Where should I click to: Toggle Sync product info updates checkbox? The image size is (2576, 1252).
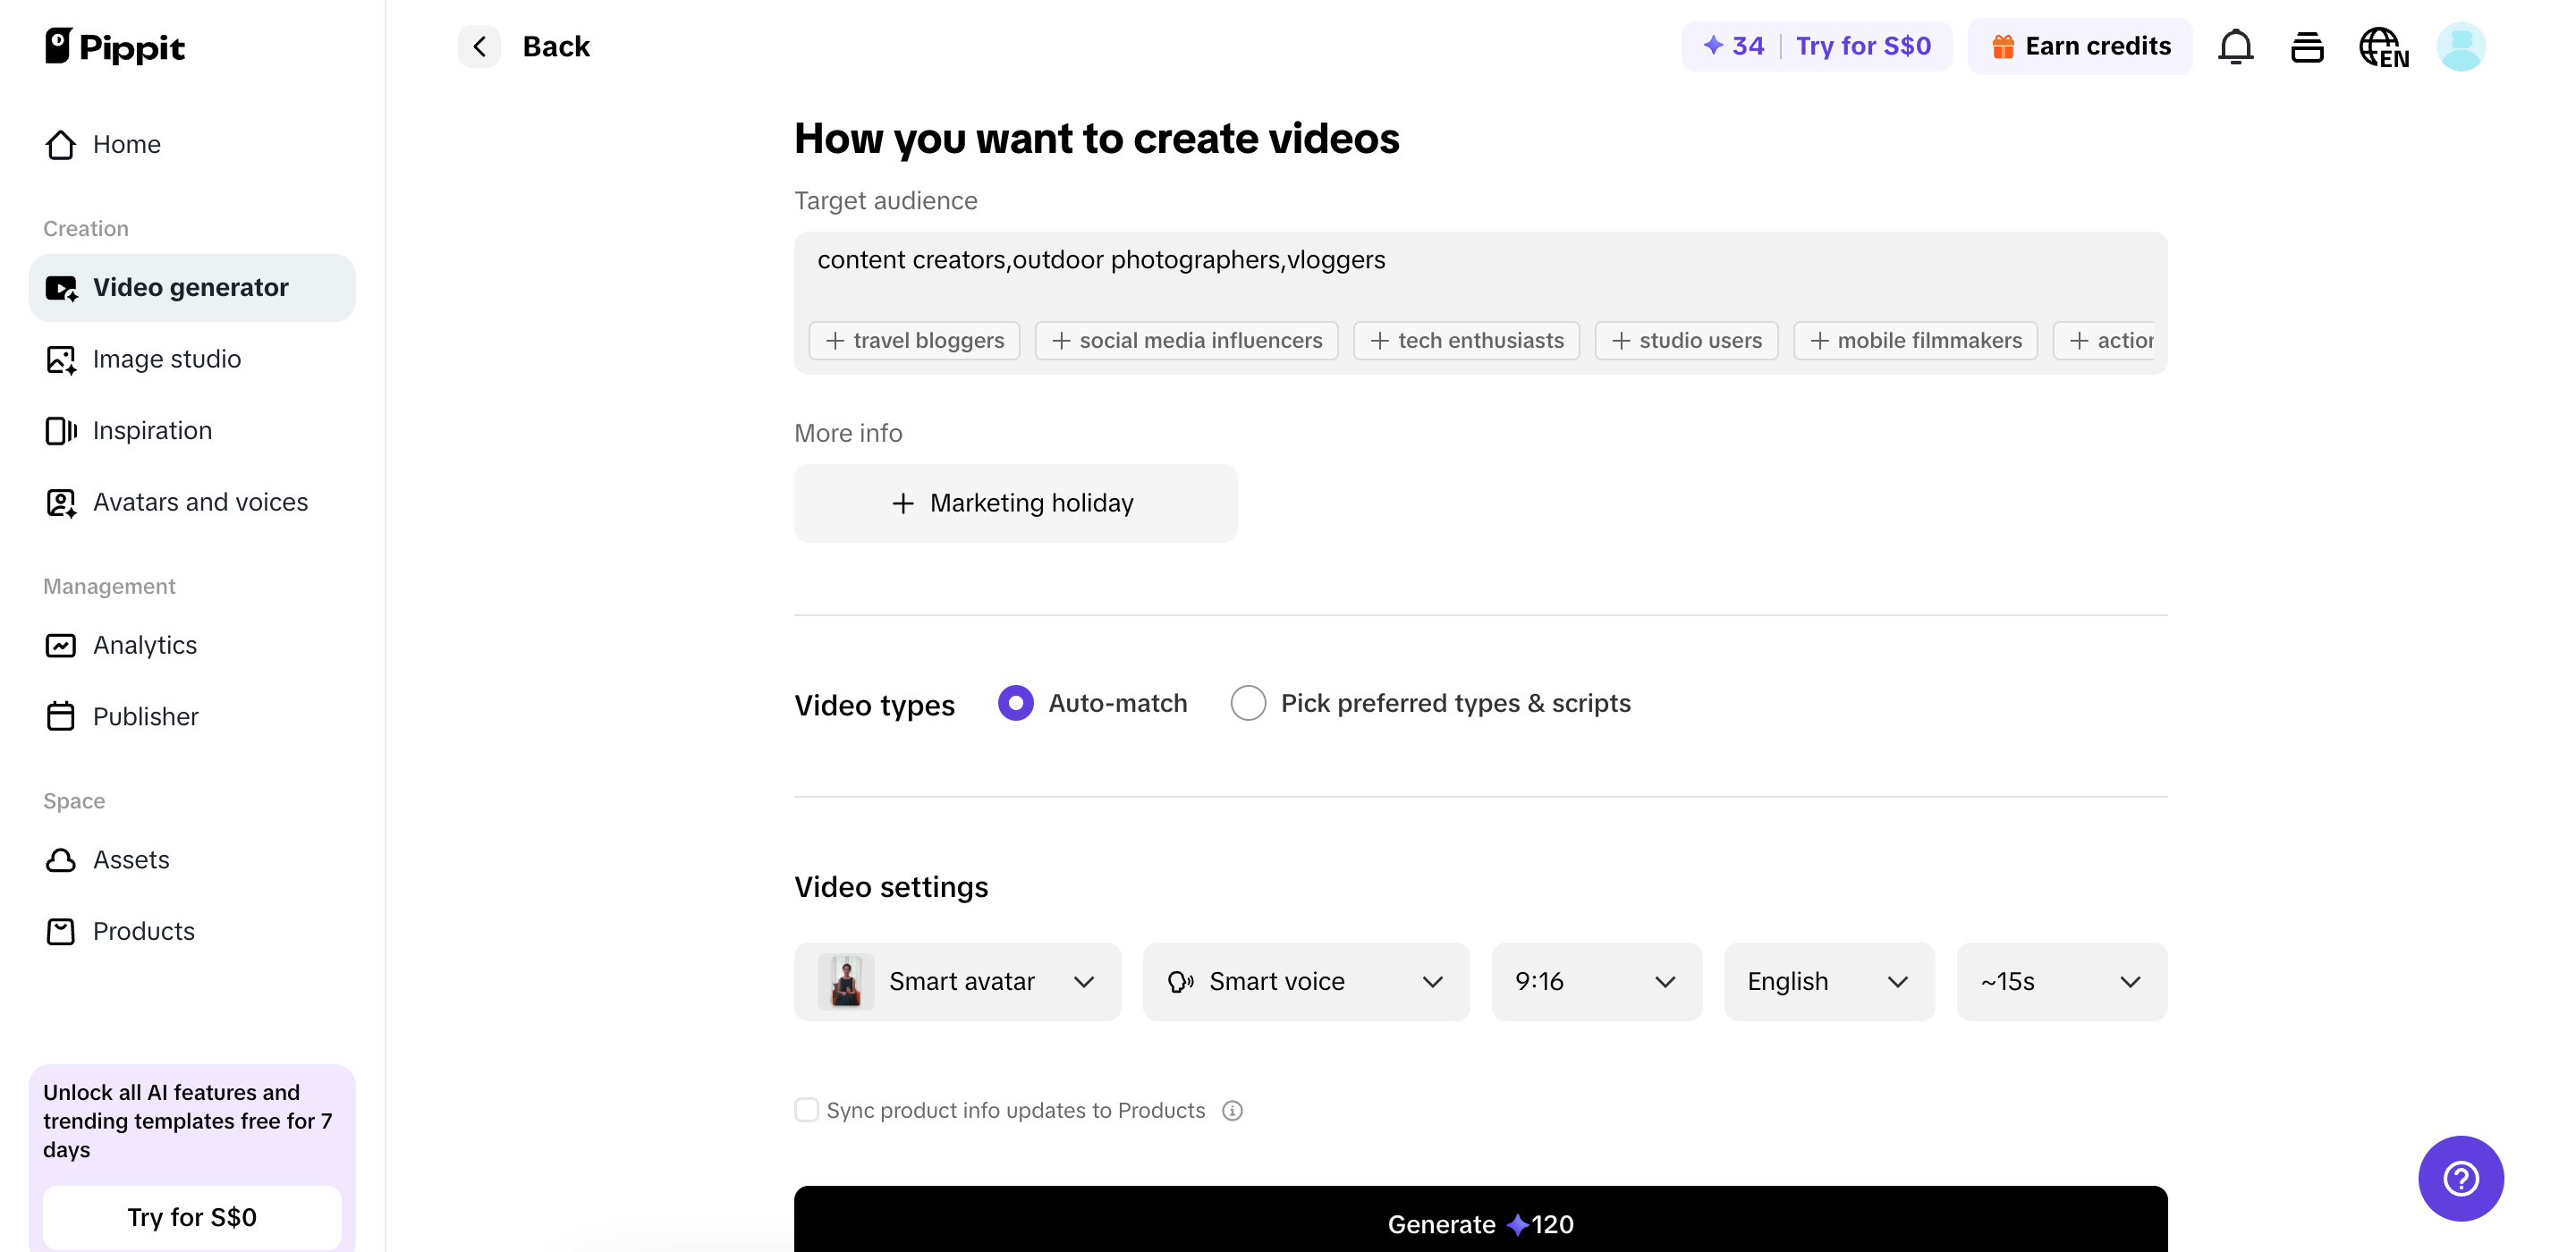806,1110
